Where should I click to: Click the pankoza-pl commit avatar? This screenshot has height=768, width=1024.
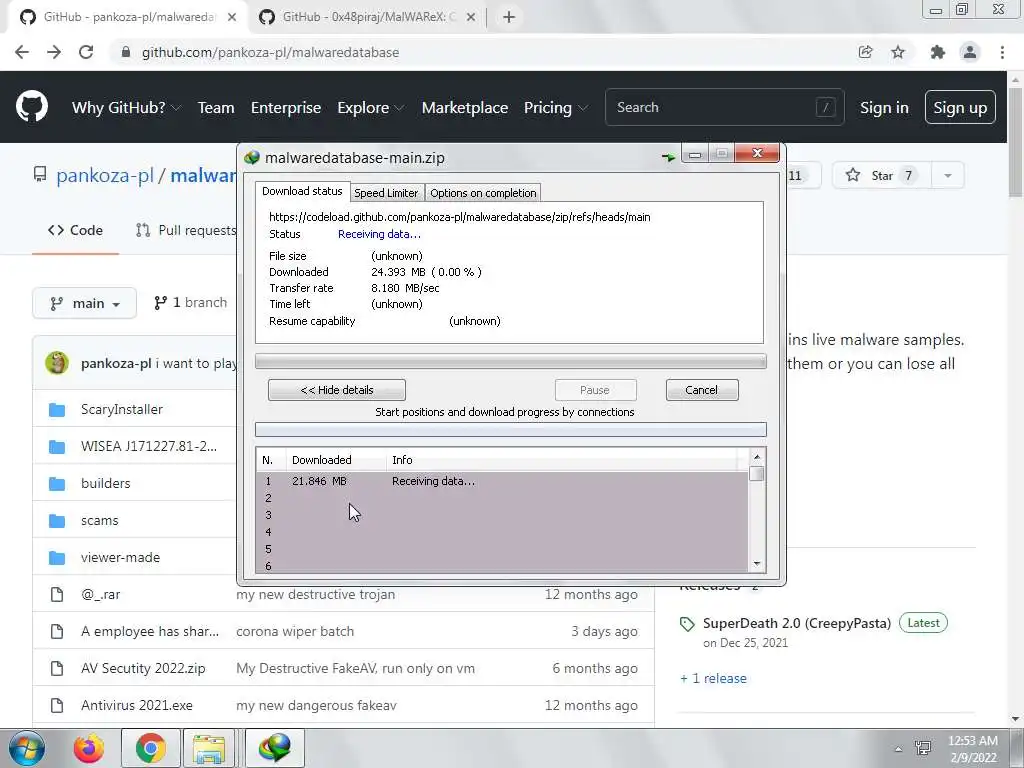pyautogui.click(x=57, y=363)
